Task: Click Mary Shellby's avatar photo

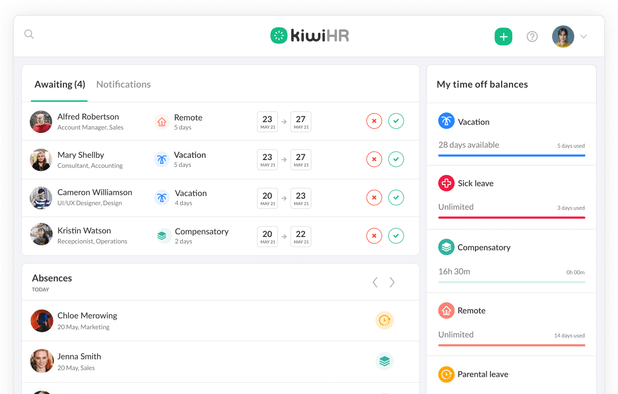Action: point(41,160)
